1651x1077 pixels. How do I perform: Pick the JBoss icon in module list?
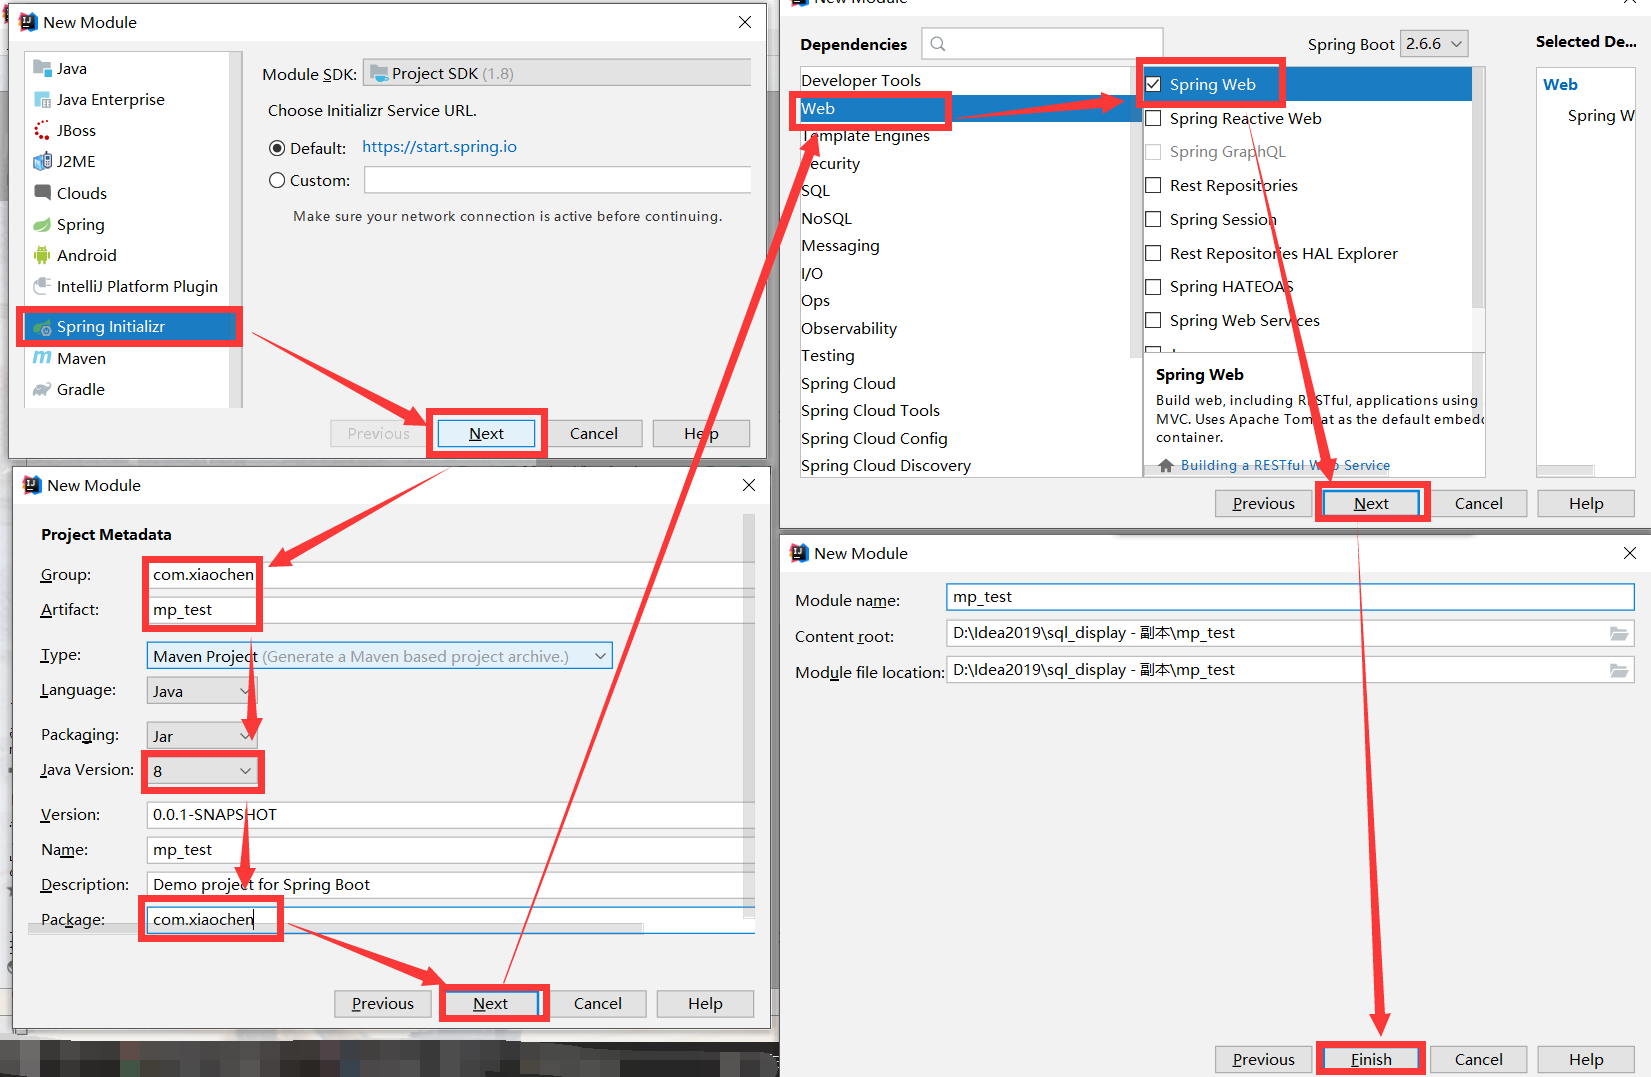42,130
